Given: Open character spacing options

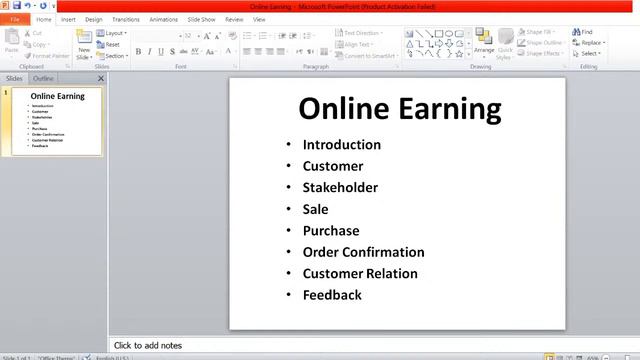Looking at the screenshot, I should (196, 51).
